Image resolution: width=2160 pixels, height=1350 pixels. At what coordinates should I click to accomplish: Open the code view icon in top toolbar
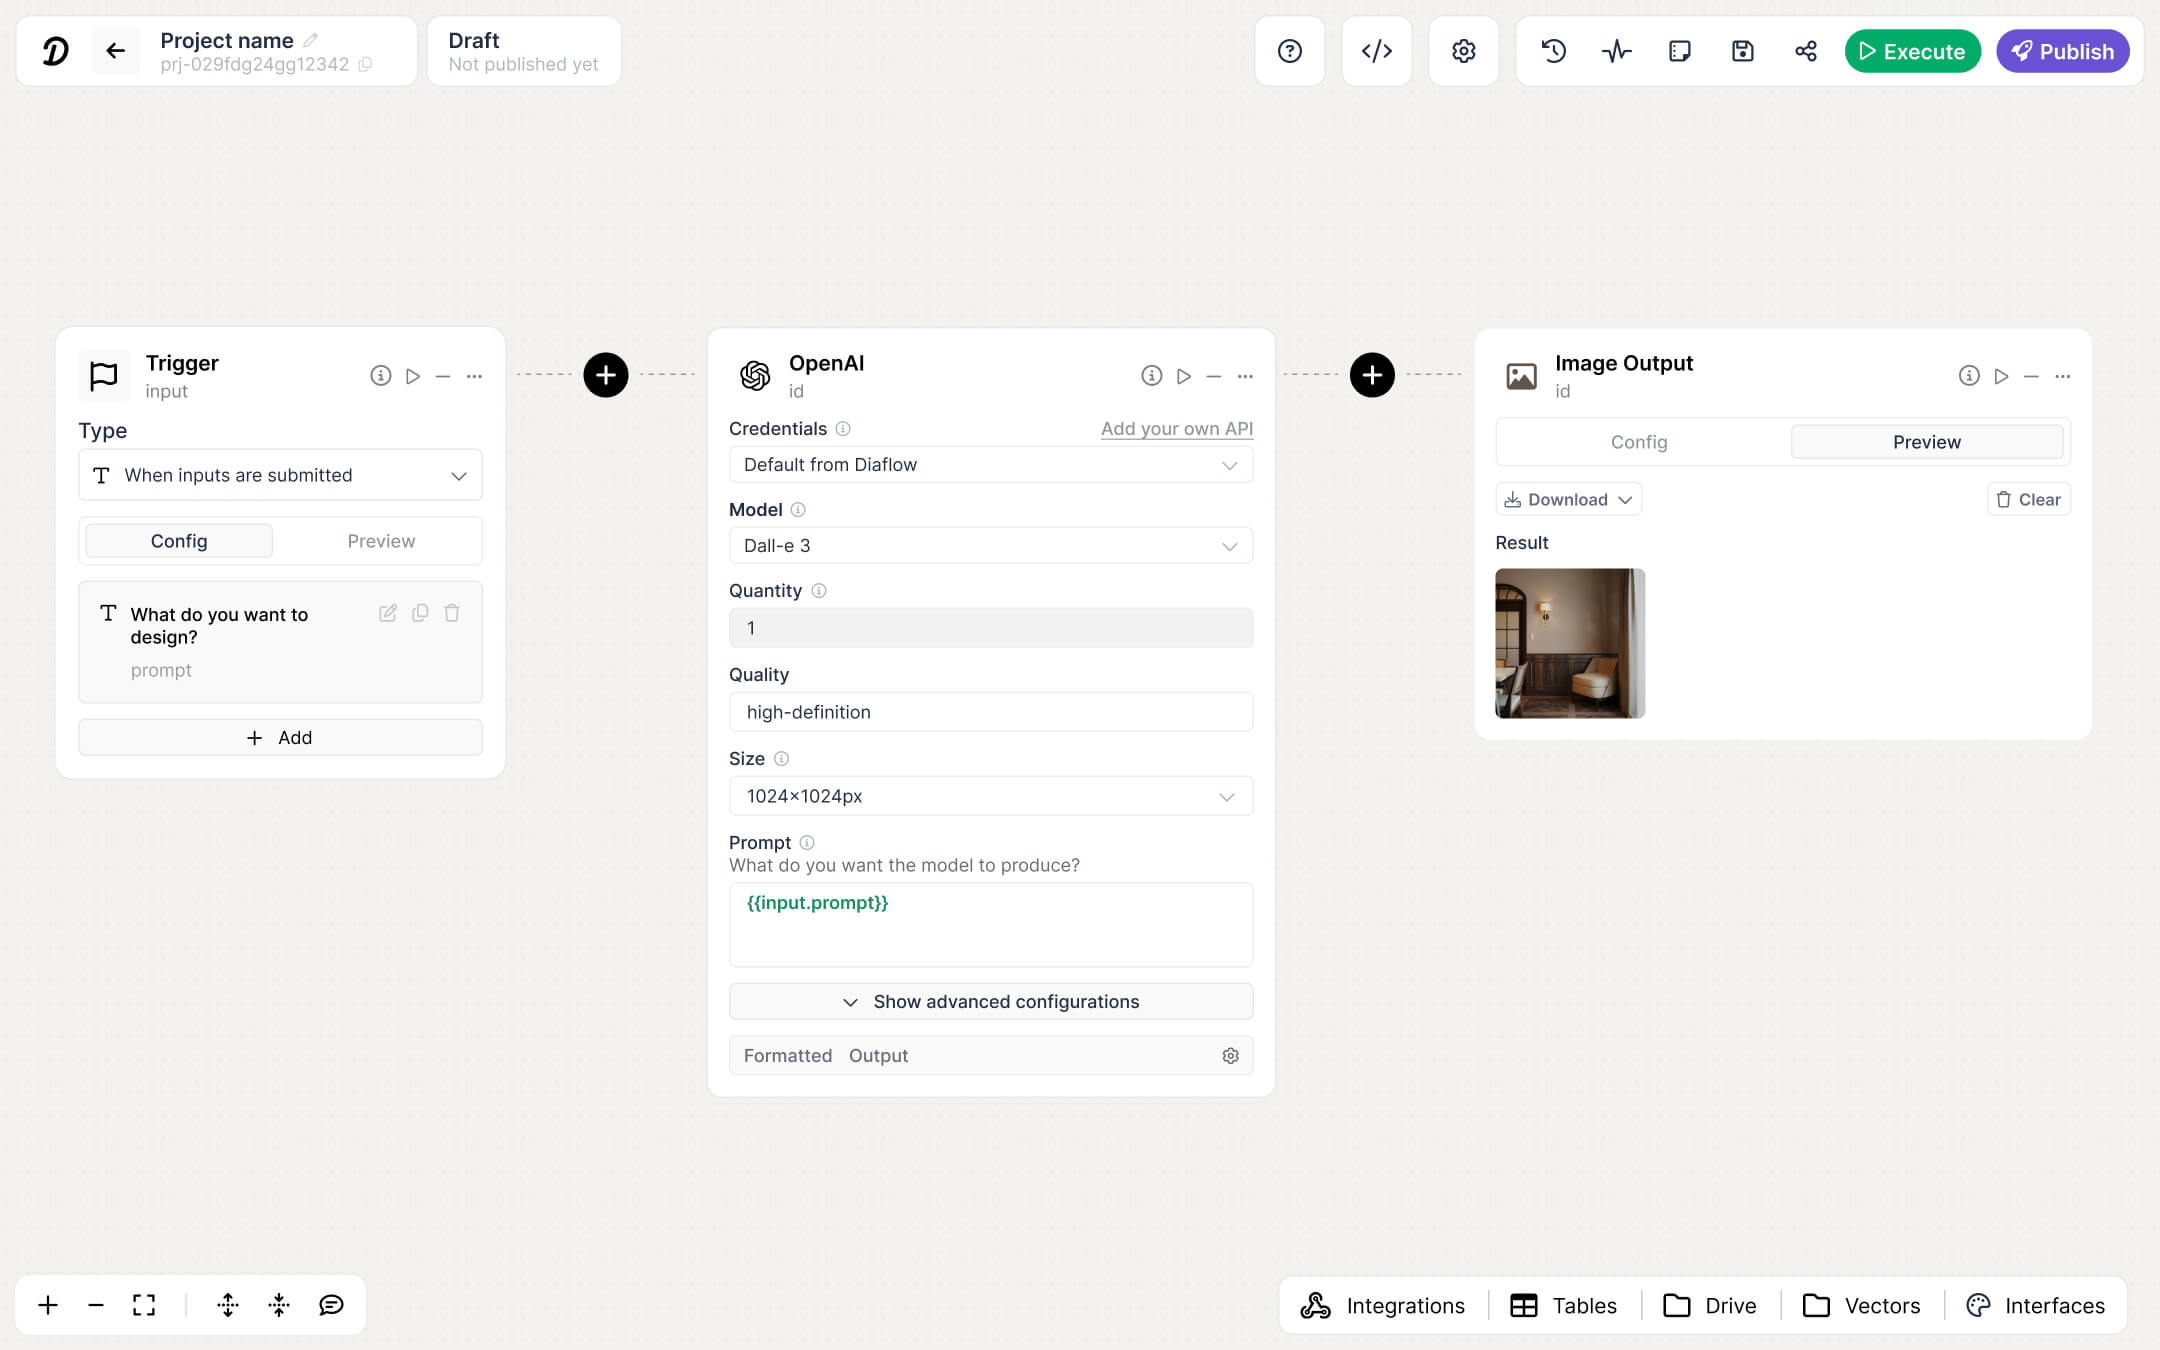1376,50
